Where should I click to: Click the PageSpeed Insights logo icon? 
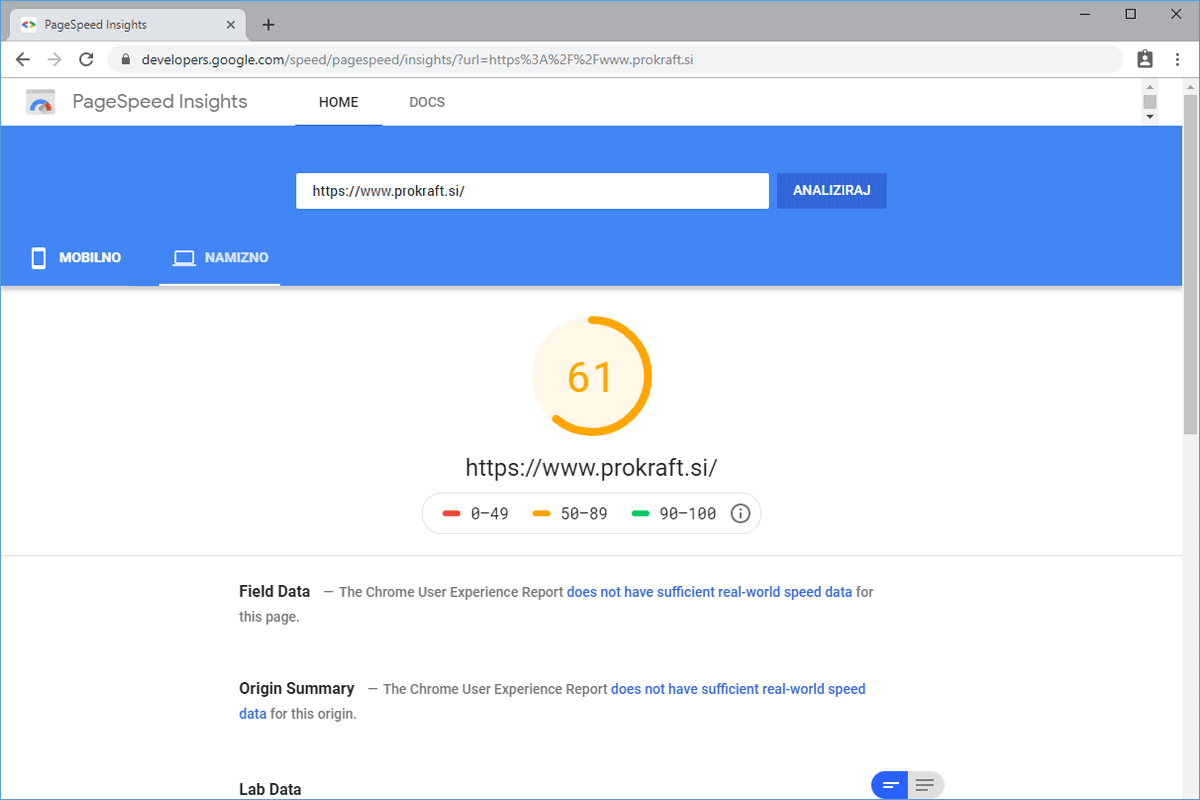41,102
